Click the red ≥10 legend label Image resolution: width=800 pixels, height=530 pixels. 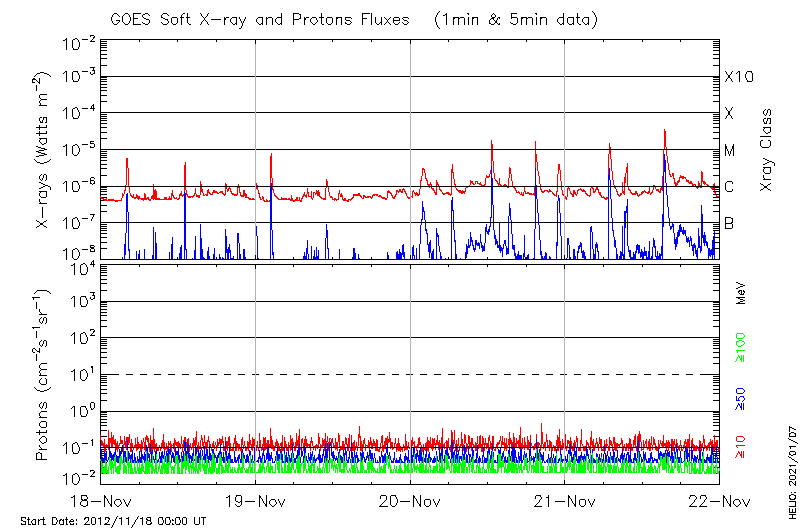click(741, 446)
